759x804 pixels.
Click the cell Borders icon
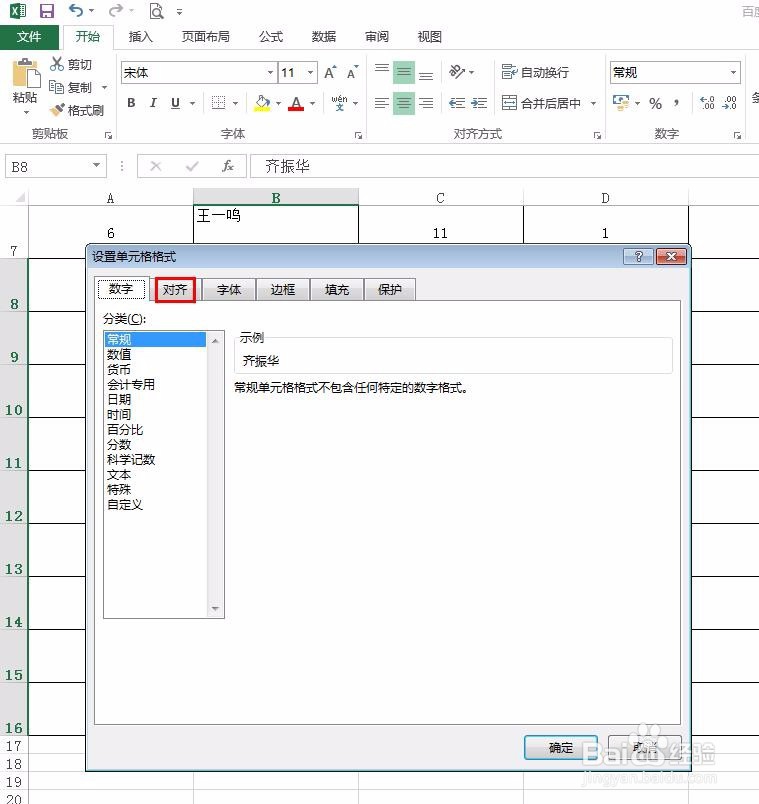(x=218, y=103)
